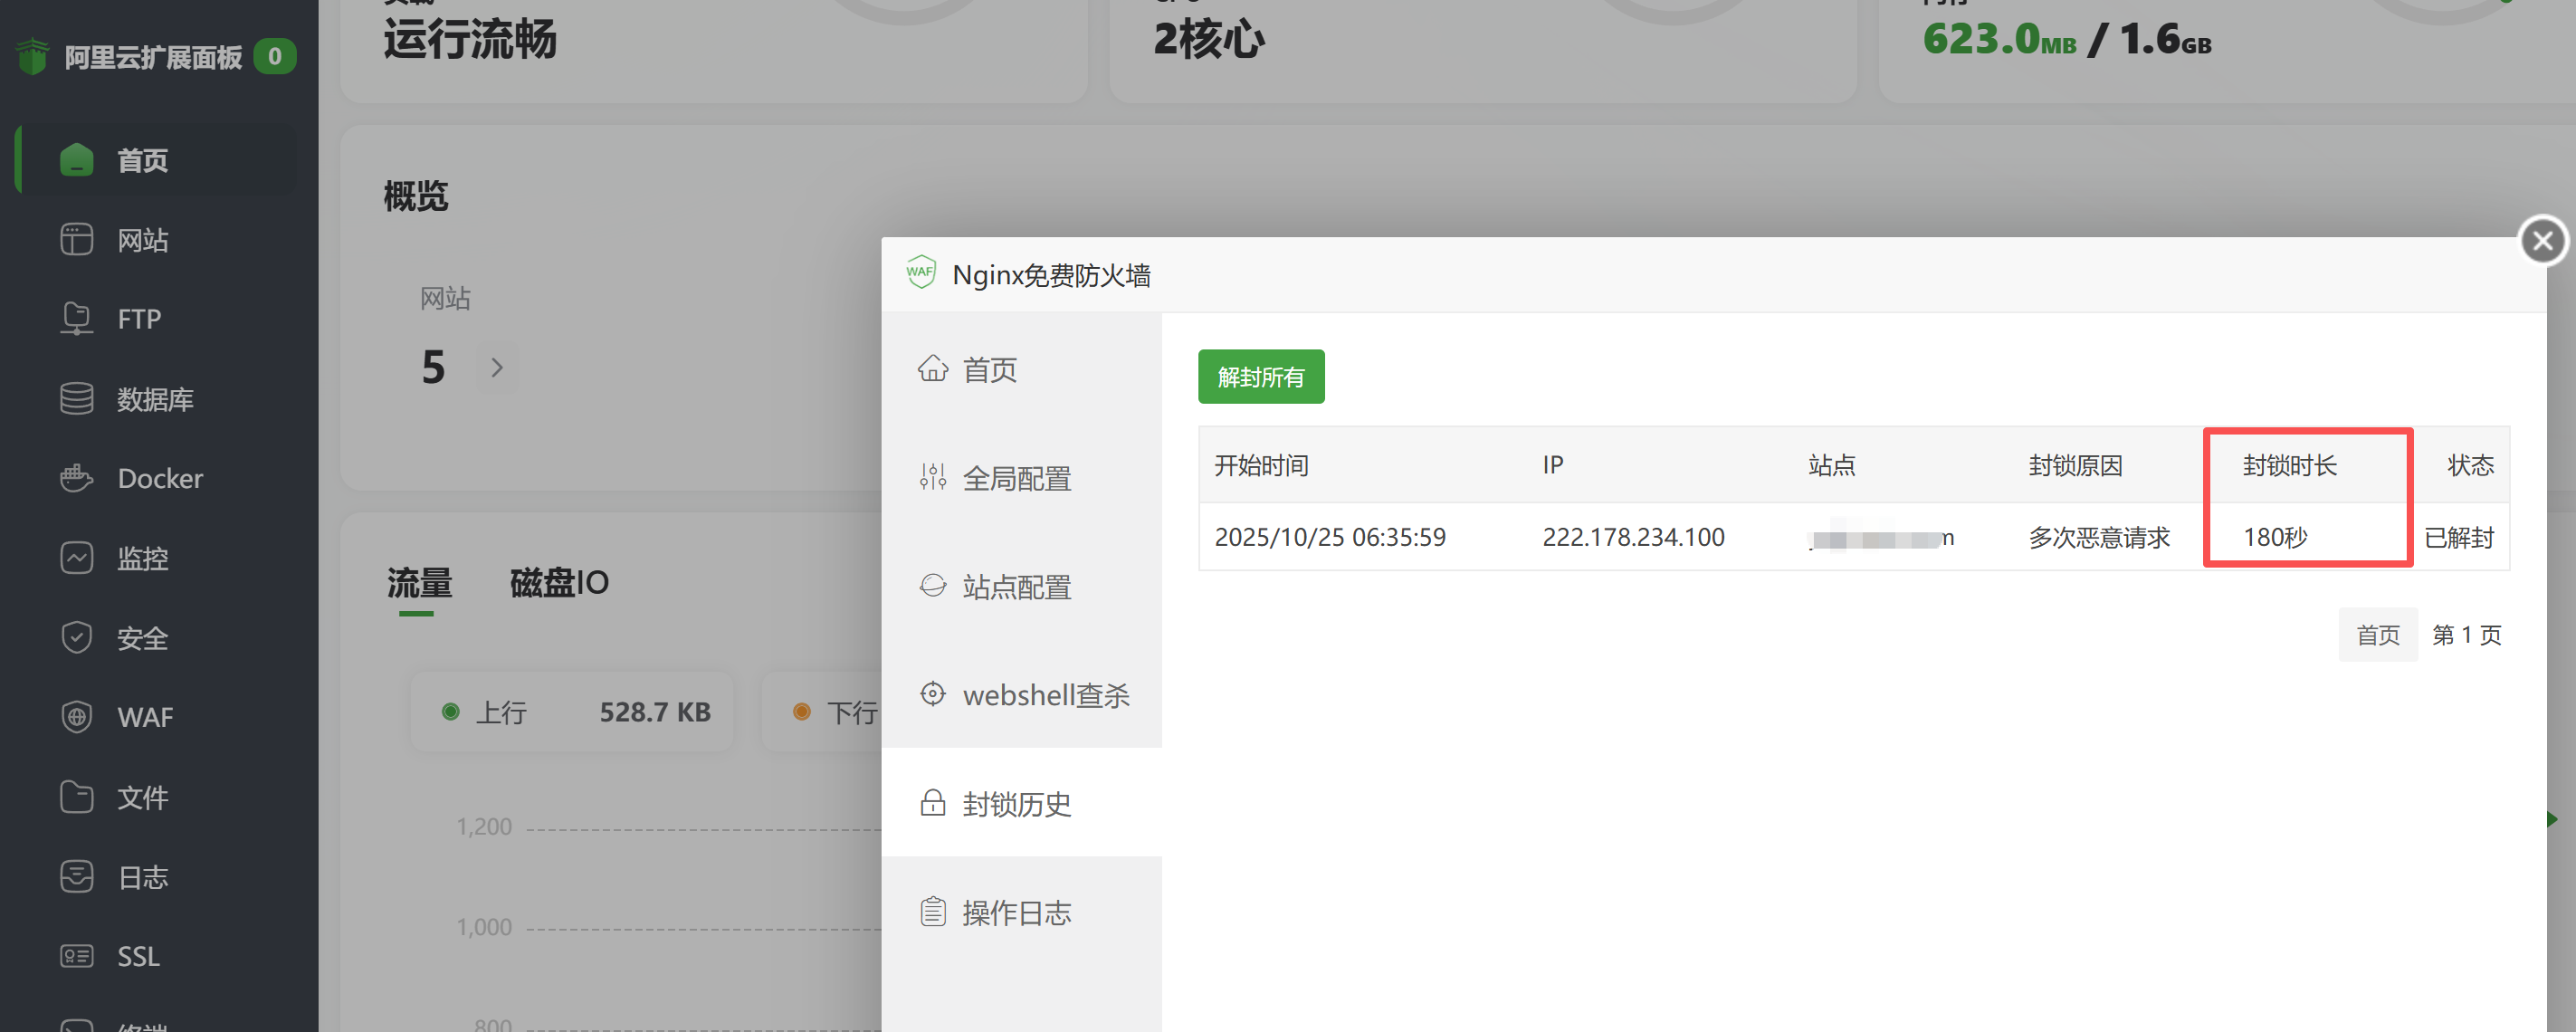Open the 网站 section in the sidebar
This screenshot has height=1032, width=2576.
tap(143, 239)
